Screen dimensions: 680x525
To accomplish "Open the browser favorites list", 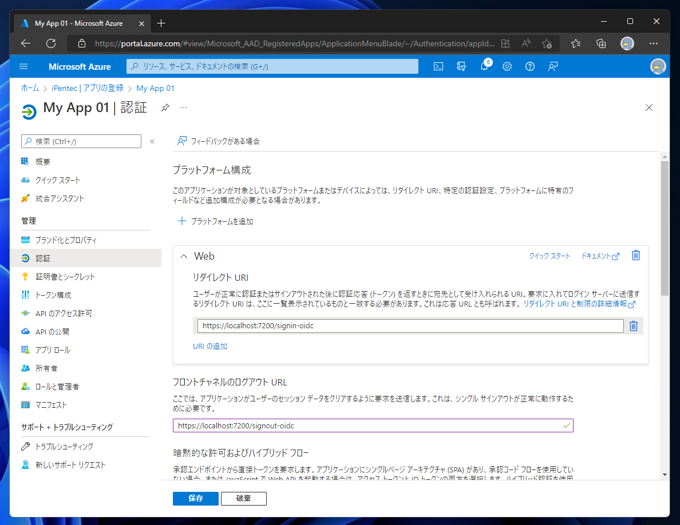I will (575, 43).
